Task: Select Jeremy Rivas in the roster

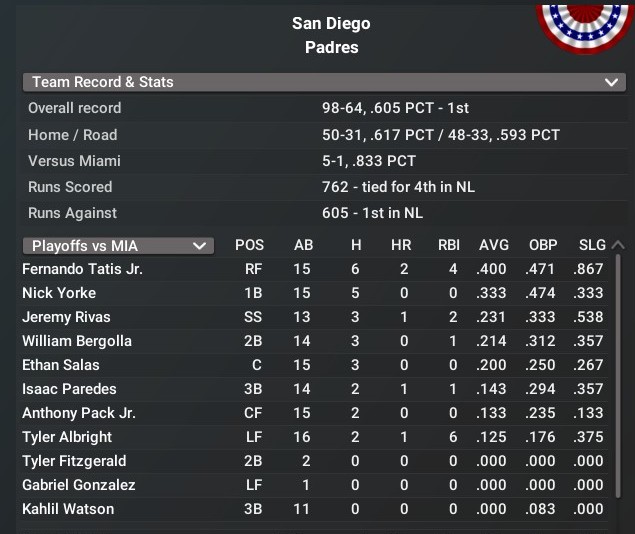Action: click(64, 317)
